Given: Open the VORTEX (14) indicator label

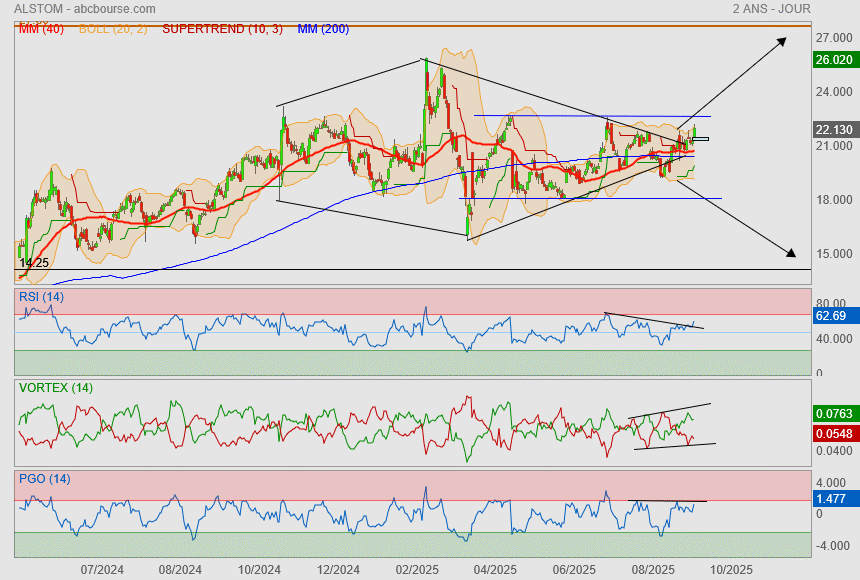Looking at the screenshot, I should click(56, 387).
